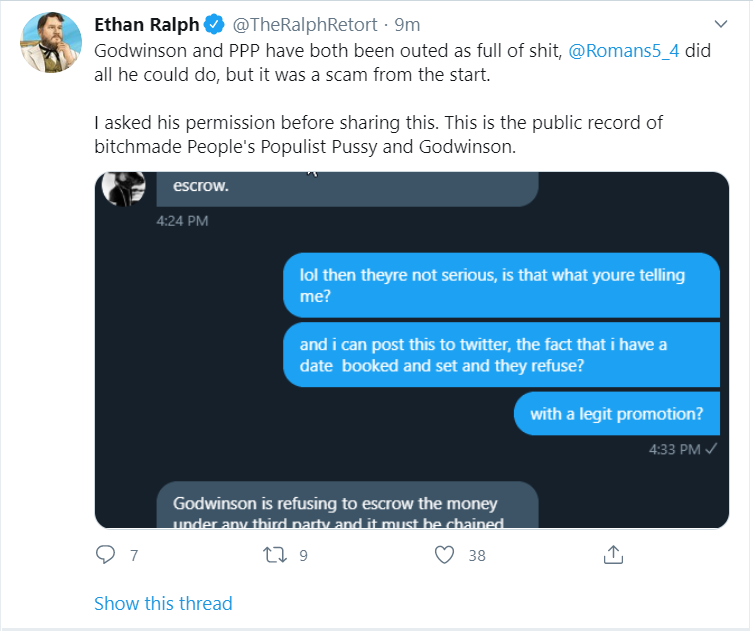The width and height of the screenshot is (753, 631).
Task: Like the tweet with the heart icon
Action: click(446, 554)
